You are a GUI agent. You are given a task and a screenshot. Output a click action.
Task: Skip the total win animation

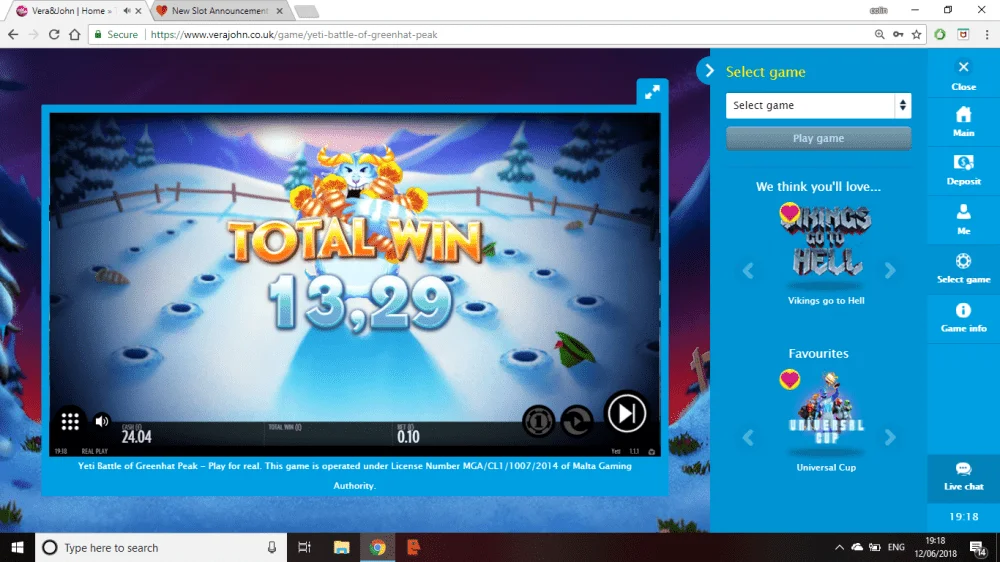pyautogui.click(x=626, y=413)
